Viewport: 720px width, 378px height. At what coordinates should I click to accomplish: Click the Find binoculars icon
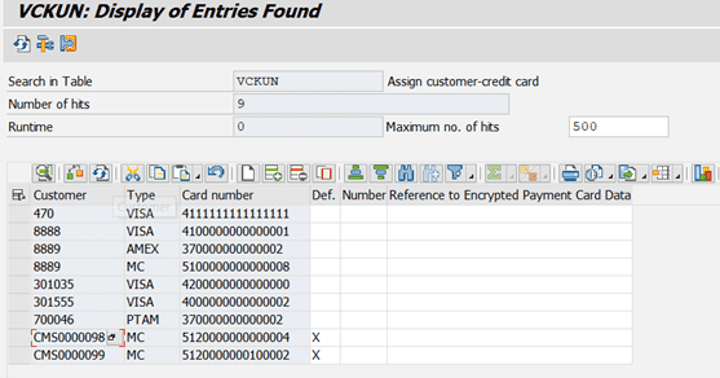pyautogui.click(x=406, y=173)
